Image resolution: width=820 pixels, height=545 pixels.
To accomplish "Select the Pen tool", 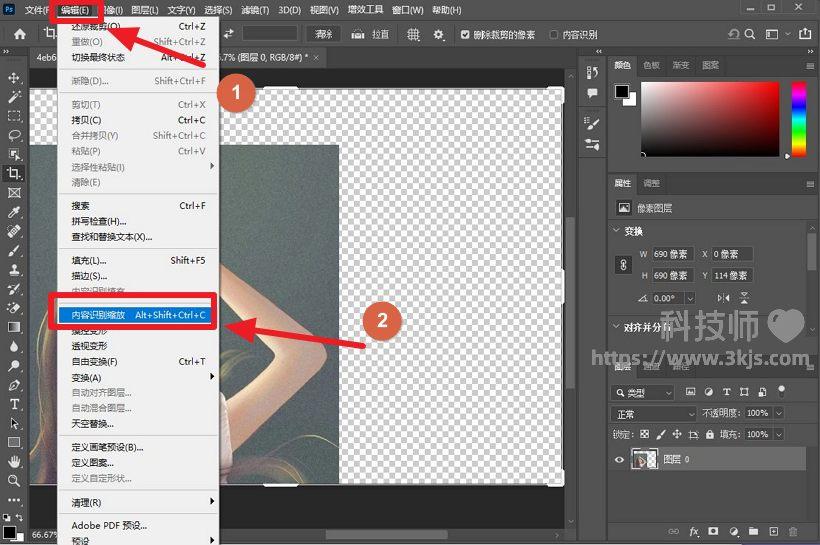I will click(x=14, y=385).
